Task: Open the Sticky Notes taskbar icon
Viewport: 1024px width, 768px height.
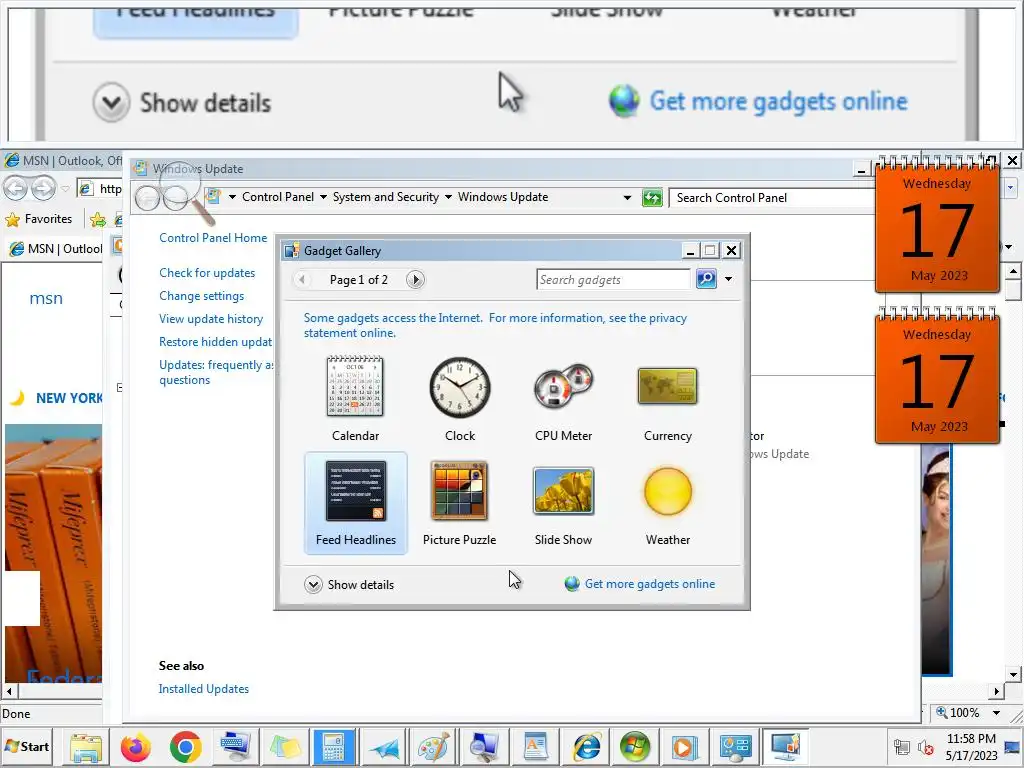Action: coord(285,746)
